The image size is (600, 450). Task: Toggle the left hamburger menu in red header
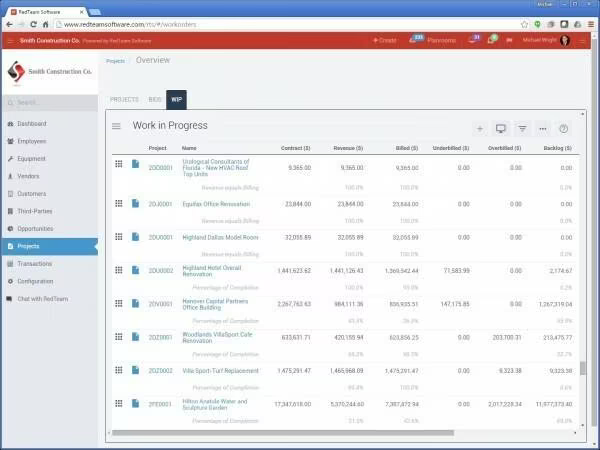click(x=11, y=41)
